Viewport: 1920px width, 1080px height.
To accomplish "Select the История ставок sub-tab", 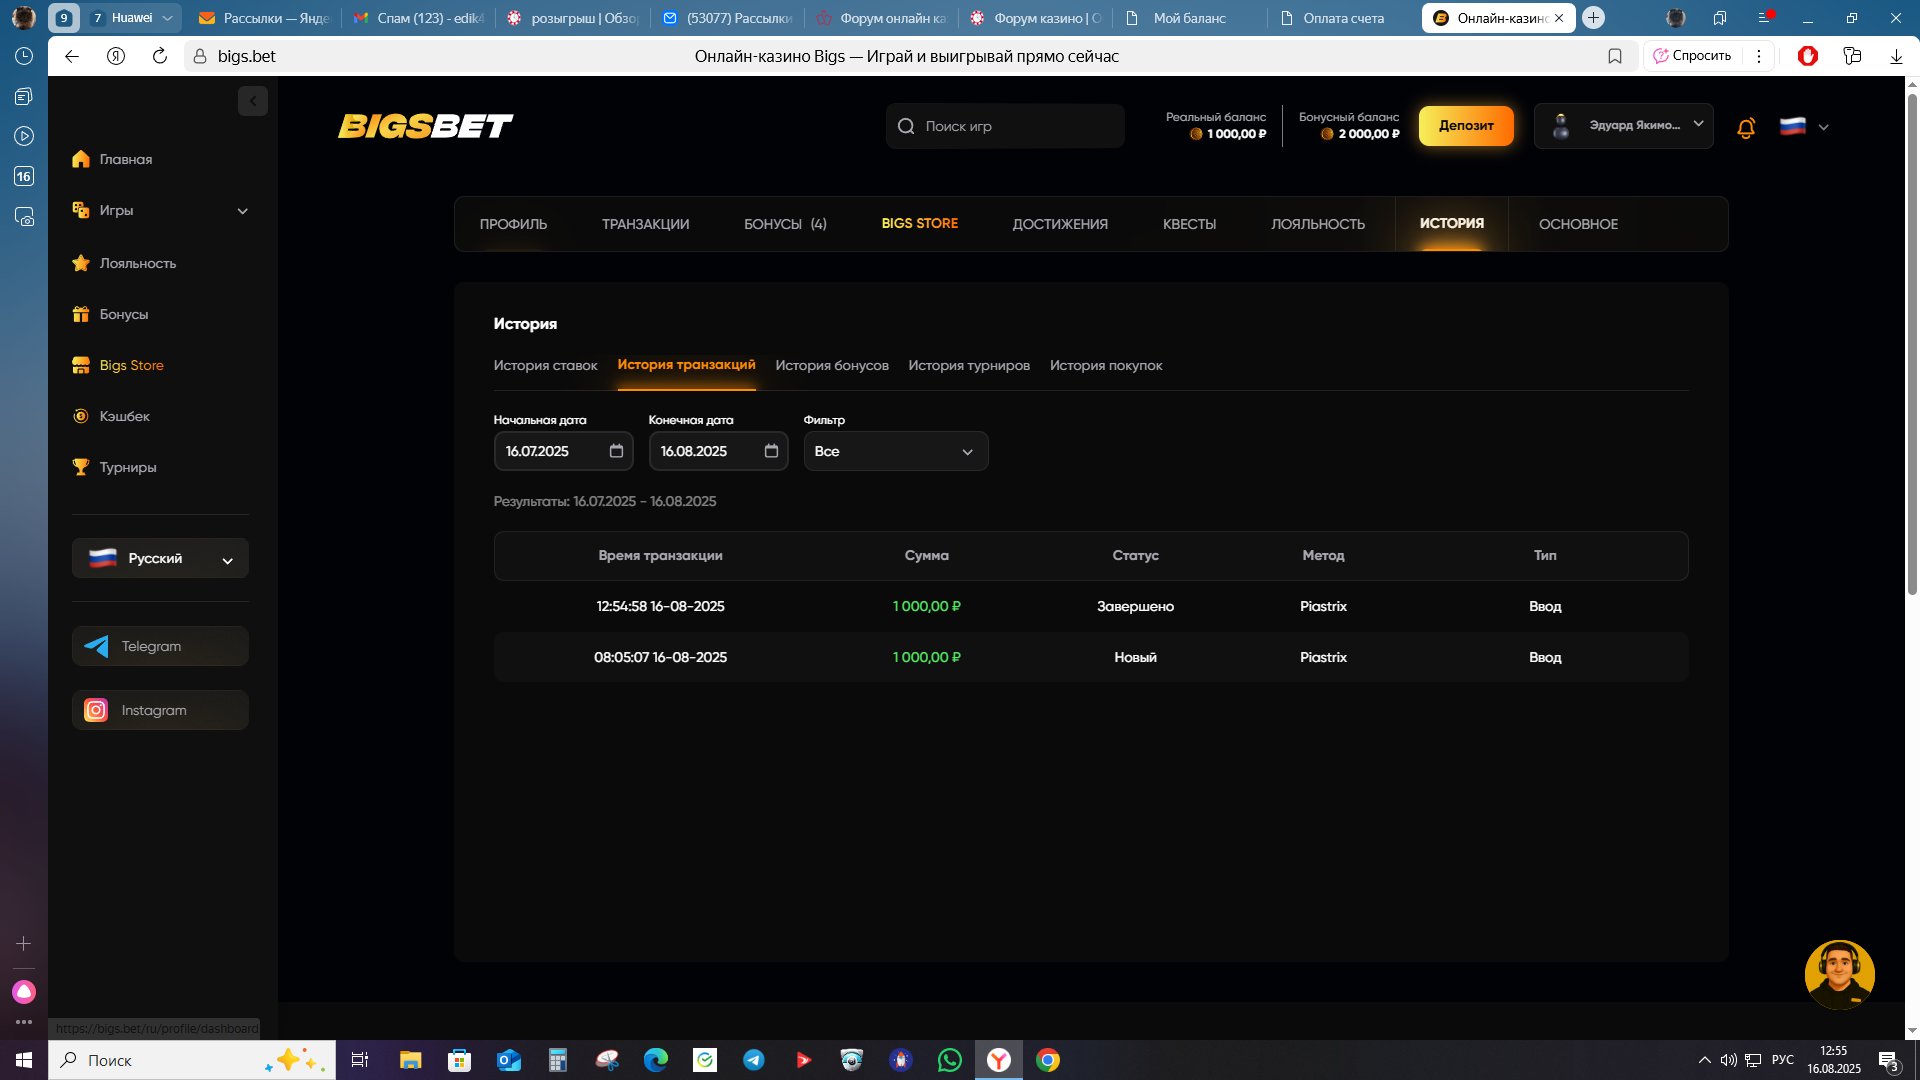I will pyautogui.click(x=545, y=366).
